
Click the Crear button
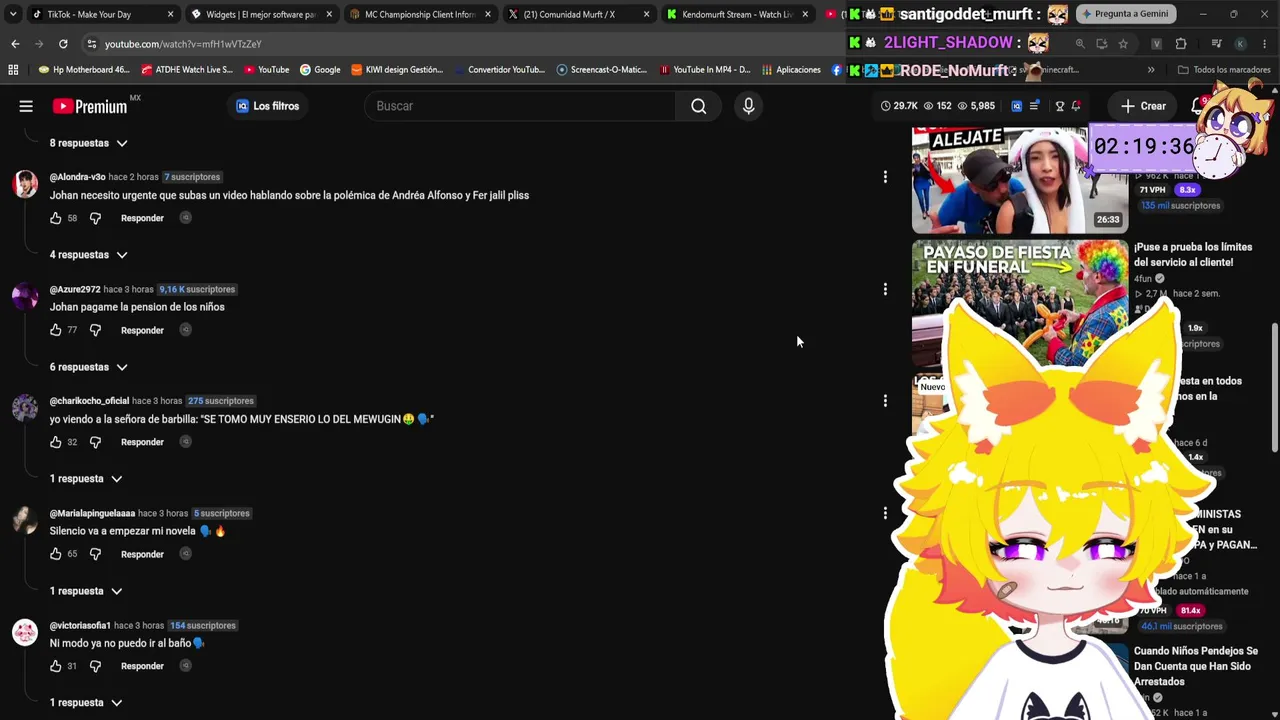[1142, 106]
